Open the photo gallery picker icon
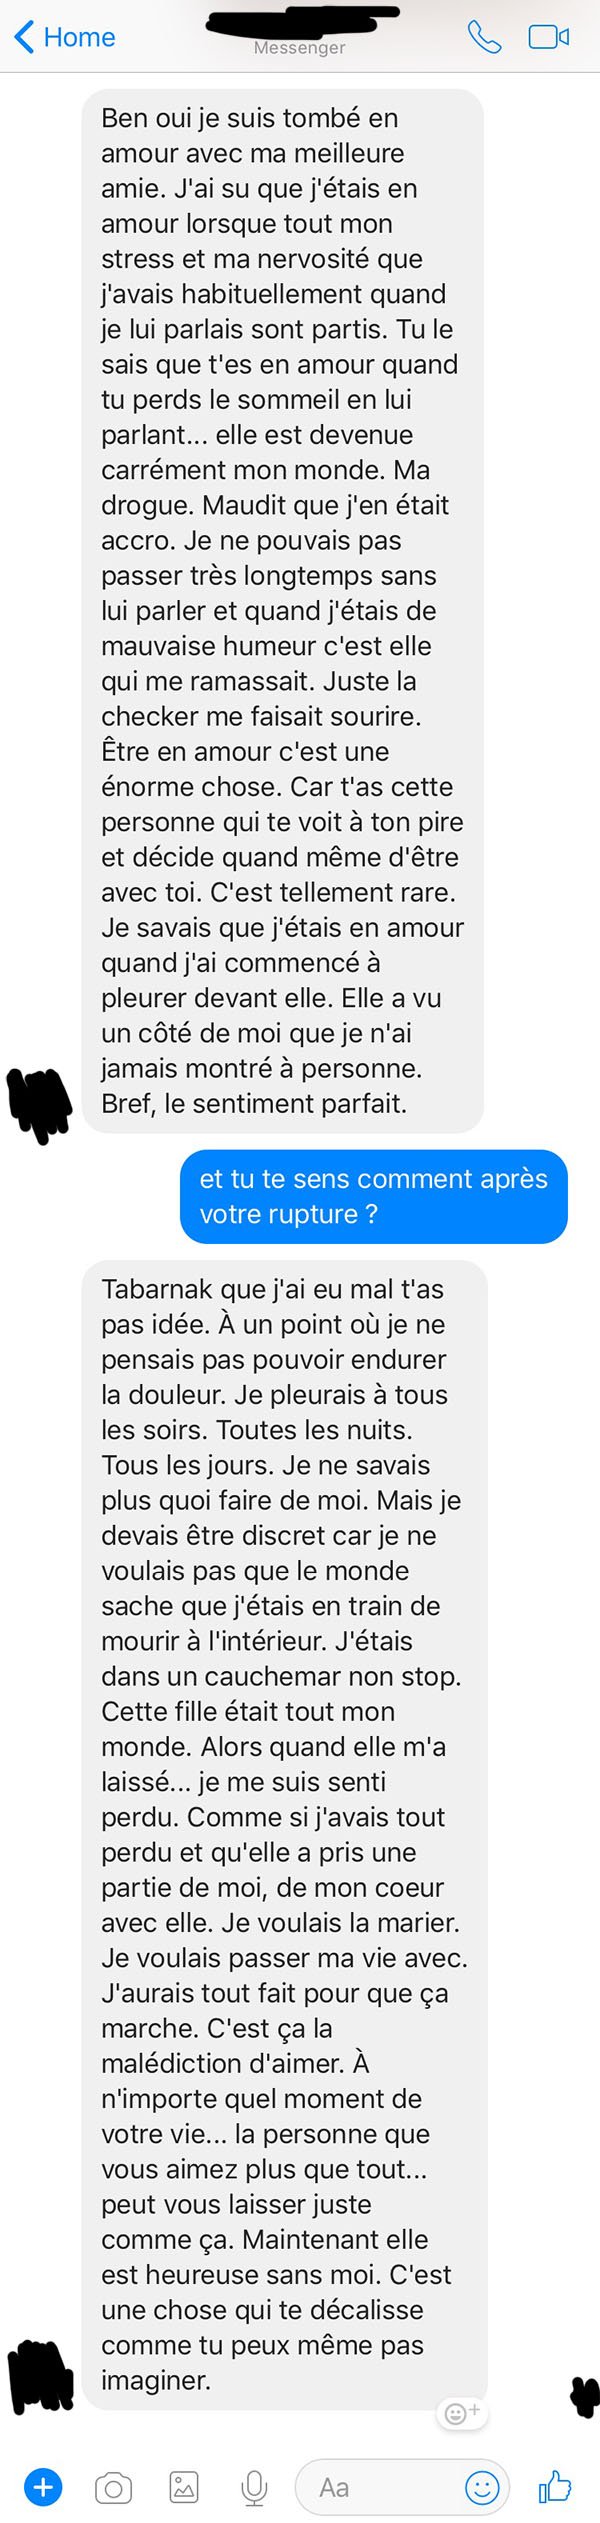 click(184, 2487)
